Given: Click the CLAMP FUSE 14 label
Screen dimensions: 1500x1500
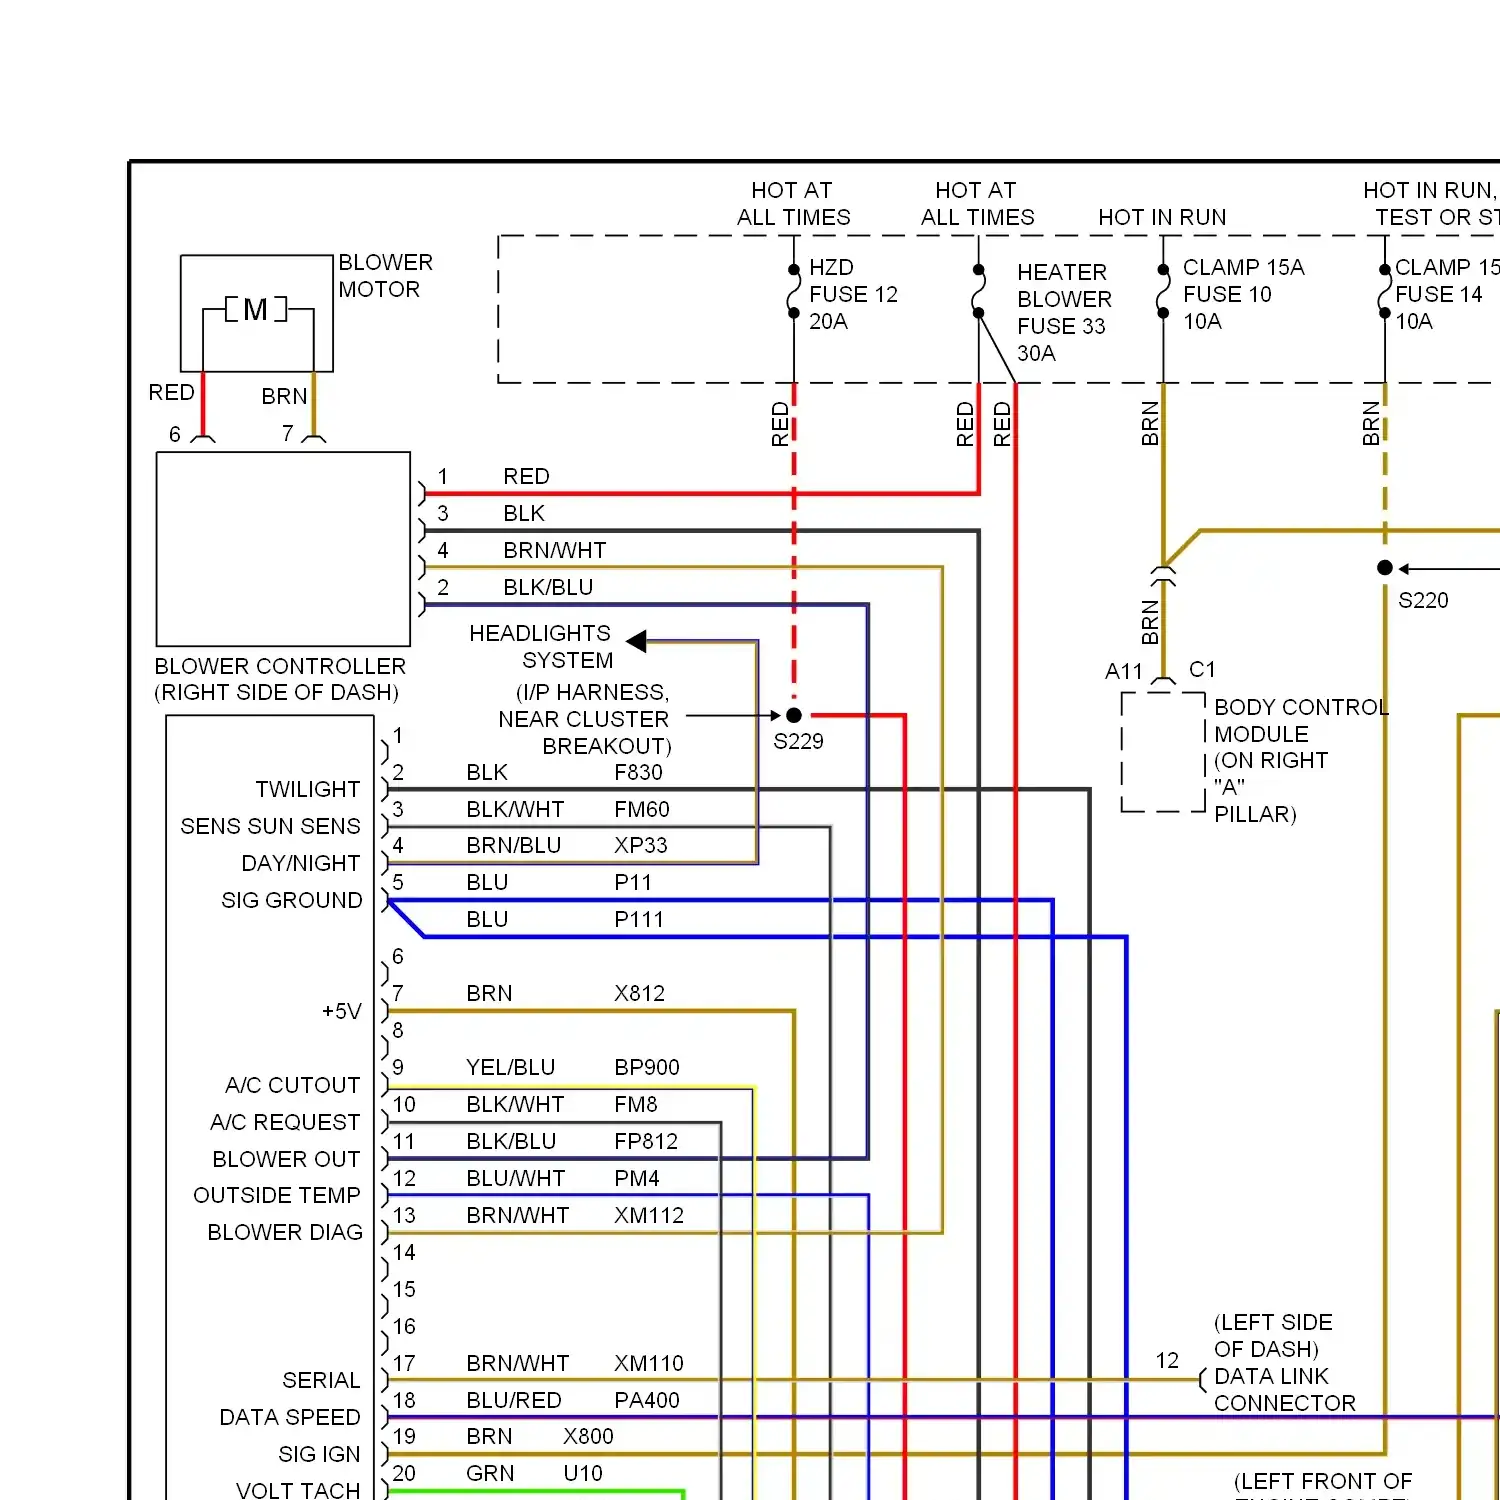Looking at the screenshot, I should click(1447, 294).
